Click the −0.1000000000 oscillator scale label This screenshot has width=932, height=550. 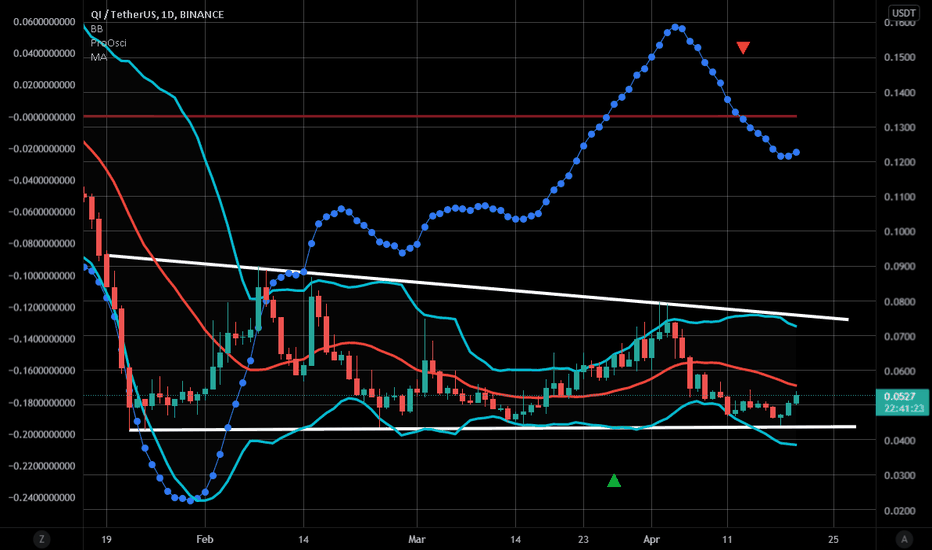click(x=42, y=276)
